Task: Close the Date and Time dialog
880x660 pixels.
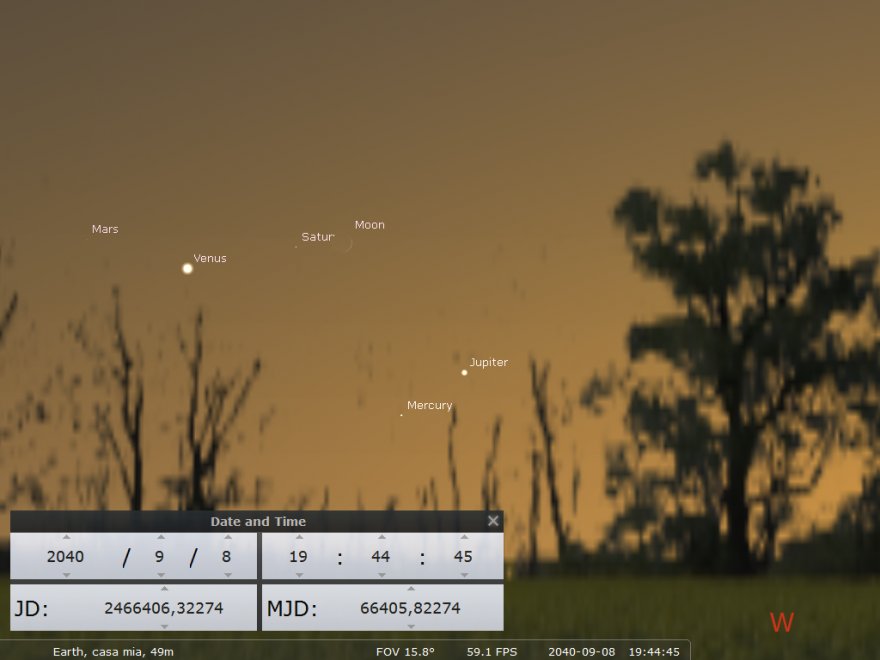Action: (x=492, y=521)
